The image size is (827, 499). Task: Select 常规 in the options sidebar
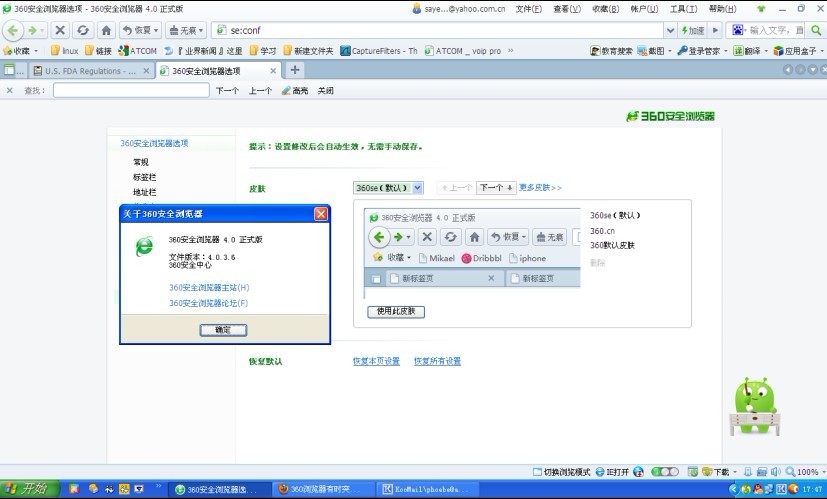coord(141,162)
